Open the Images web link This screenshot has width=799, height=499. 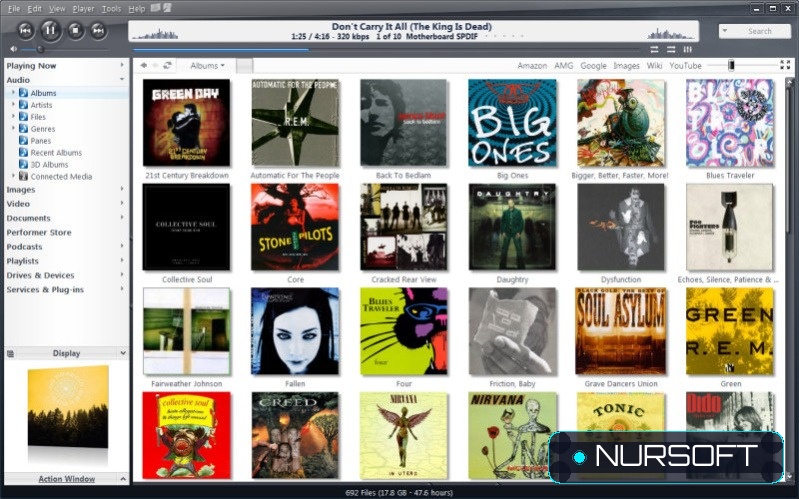[626, 66]
